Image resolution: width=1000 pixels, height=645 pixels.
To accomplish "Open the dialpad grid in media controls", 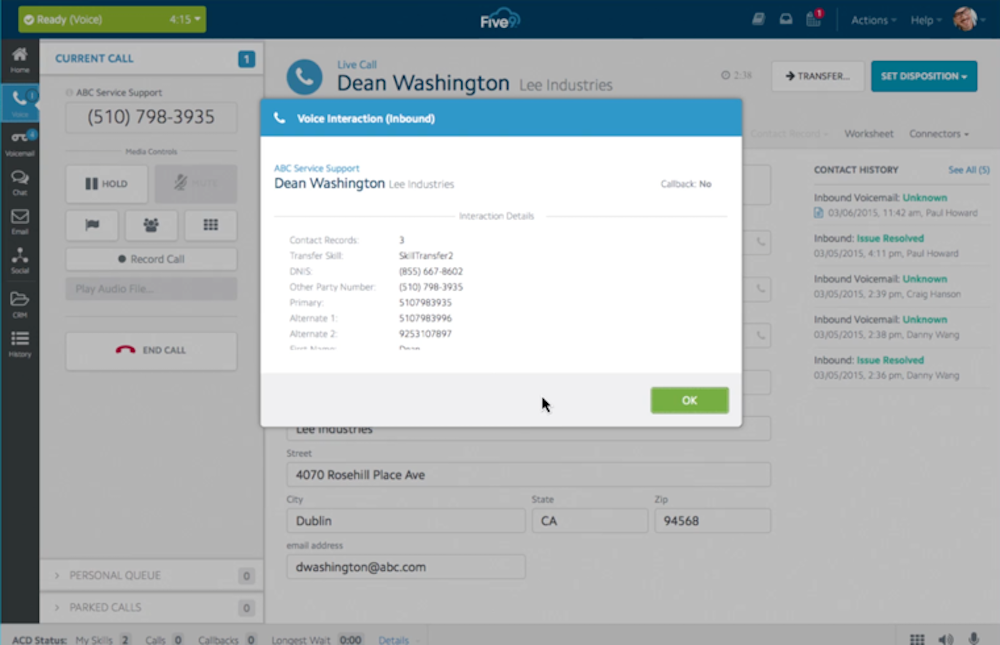I will tap(210, 225).
